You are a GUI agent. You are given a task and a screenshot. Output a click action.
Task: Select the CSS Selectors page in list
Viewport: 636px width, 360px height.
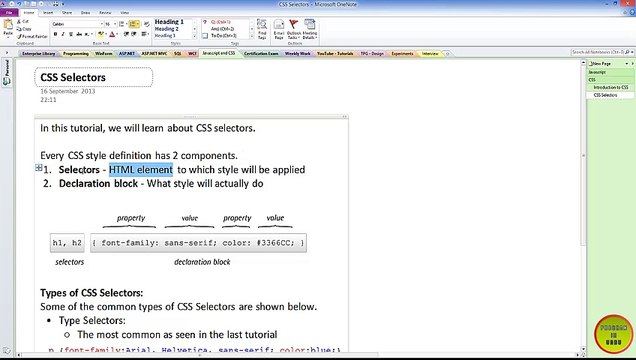[610, 95]
